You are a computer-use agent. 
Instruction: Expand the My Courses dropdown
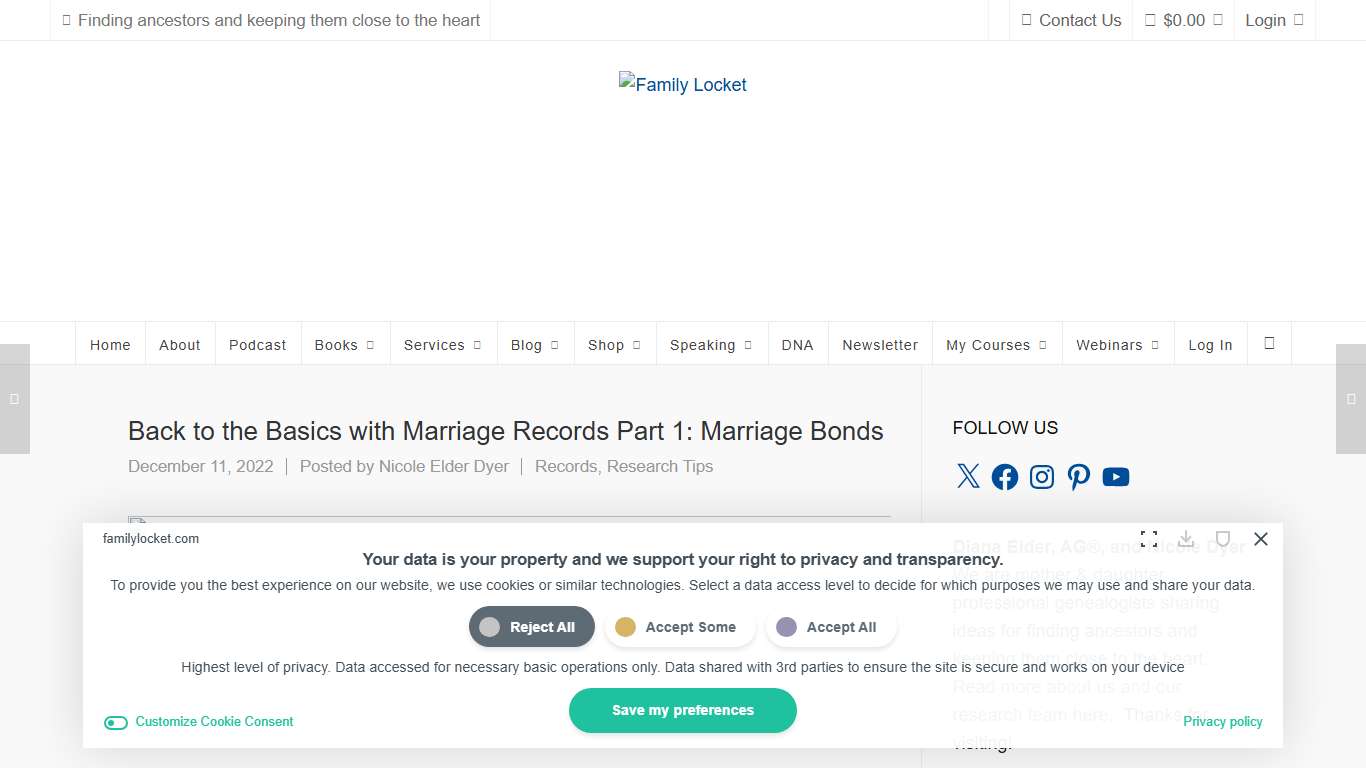click(996, 344)
